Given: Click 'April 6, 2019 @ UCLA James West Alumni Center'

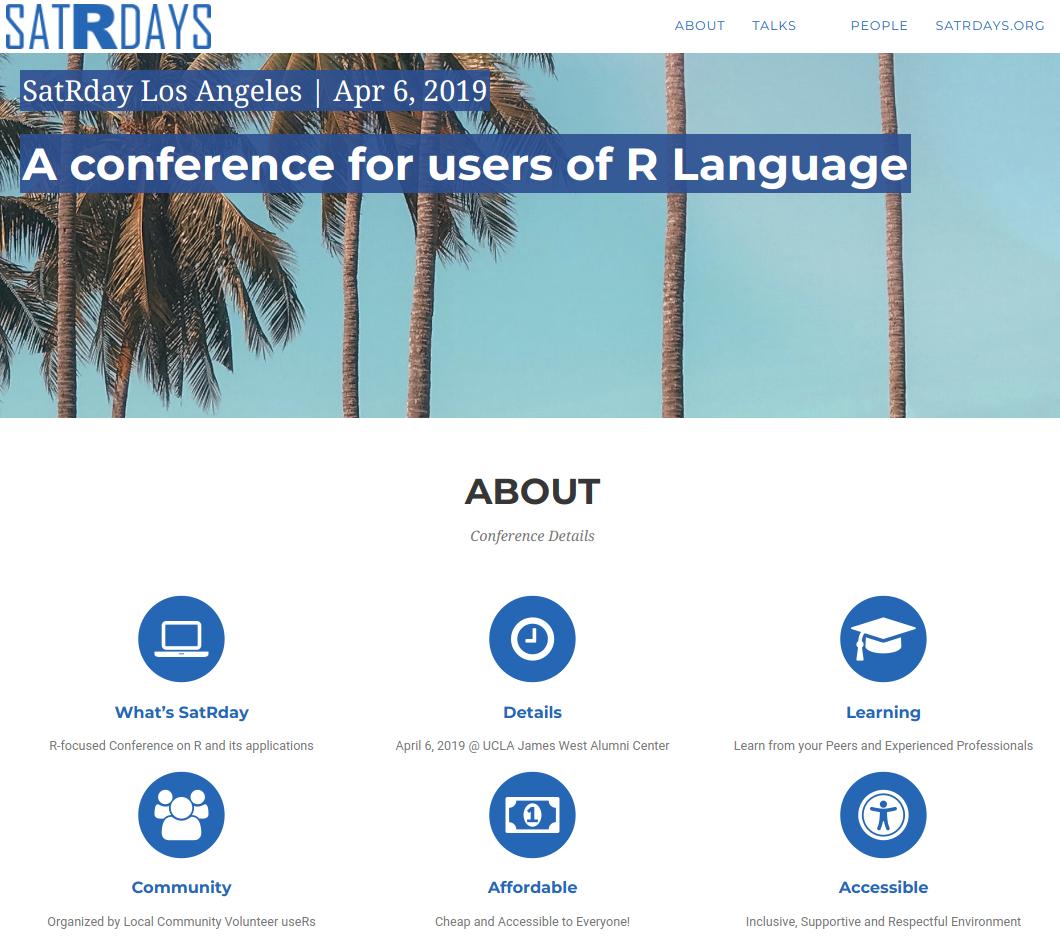Looking at the screenshot, I should pos(532,745).
